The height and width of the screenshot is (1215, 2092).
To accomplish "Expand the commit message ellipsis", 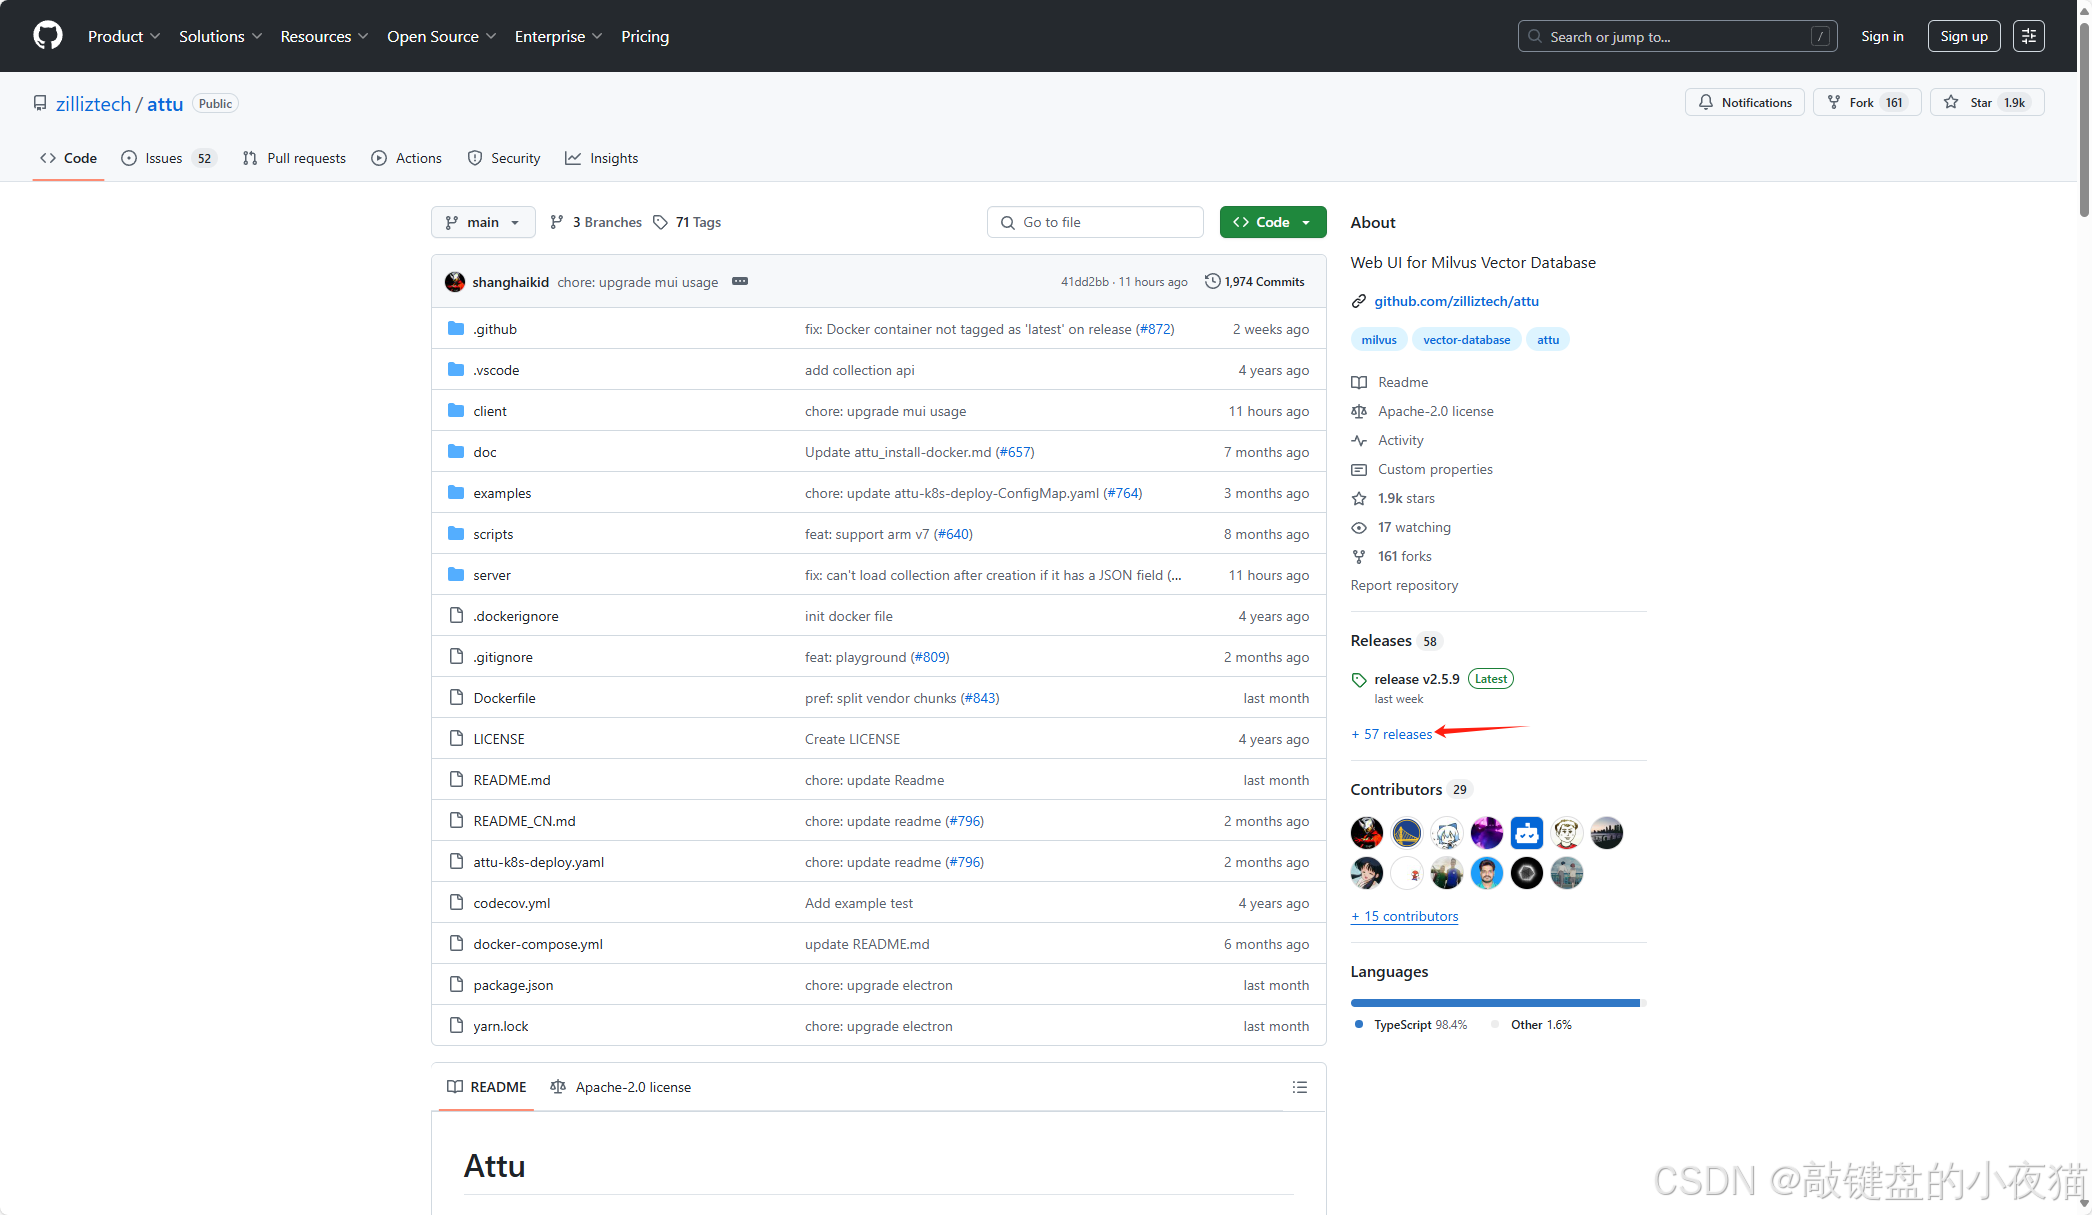I will tap(740, 282).
